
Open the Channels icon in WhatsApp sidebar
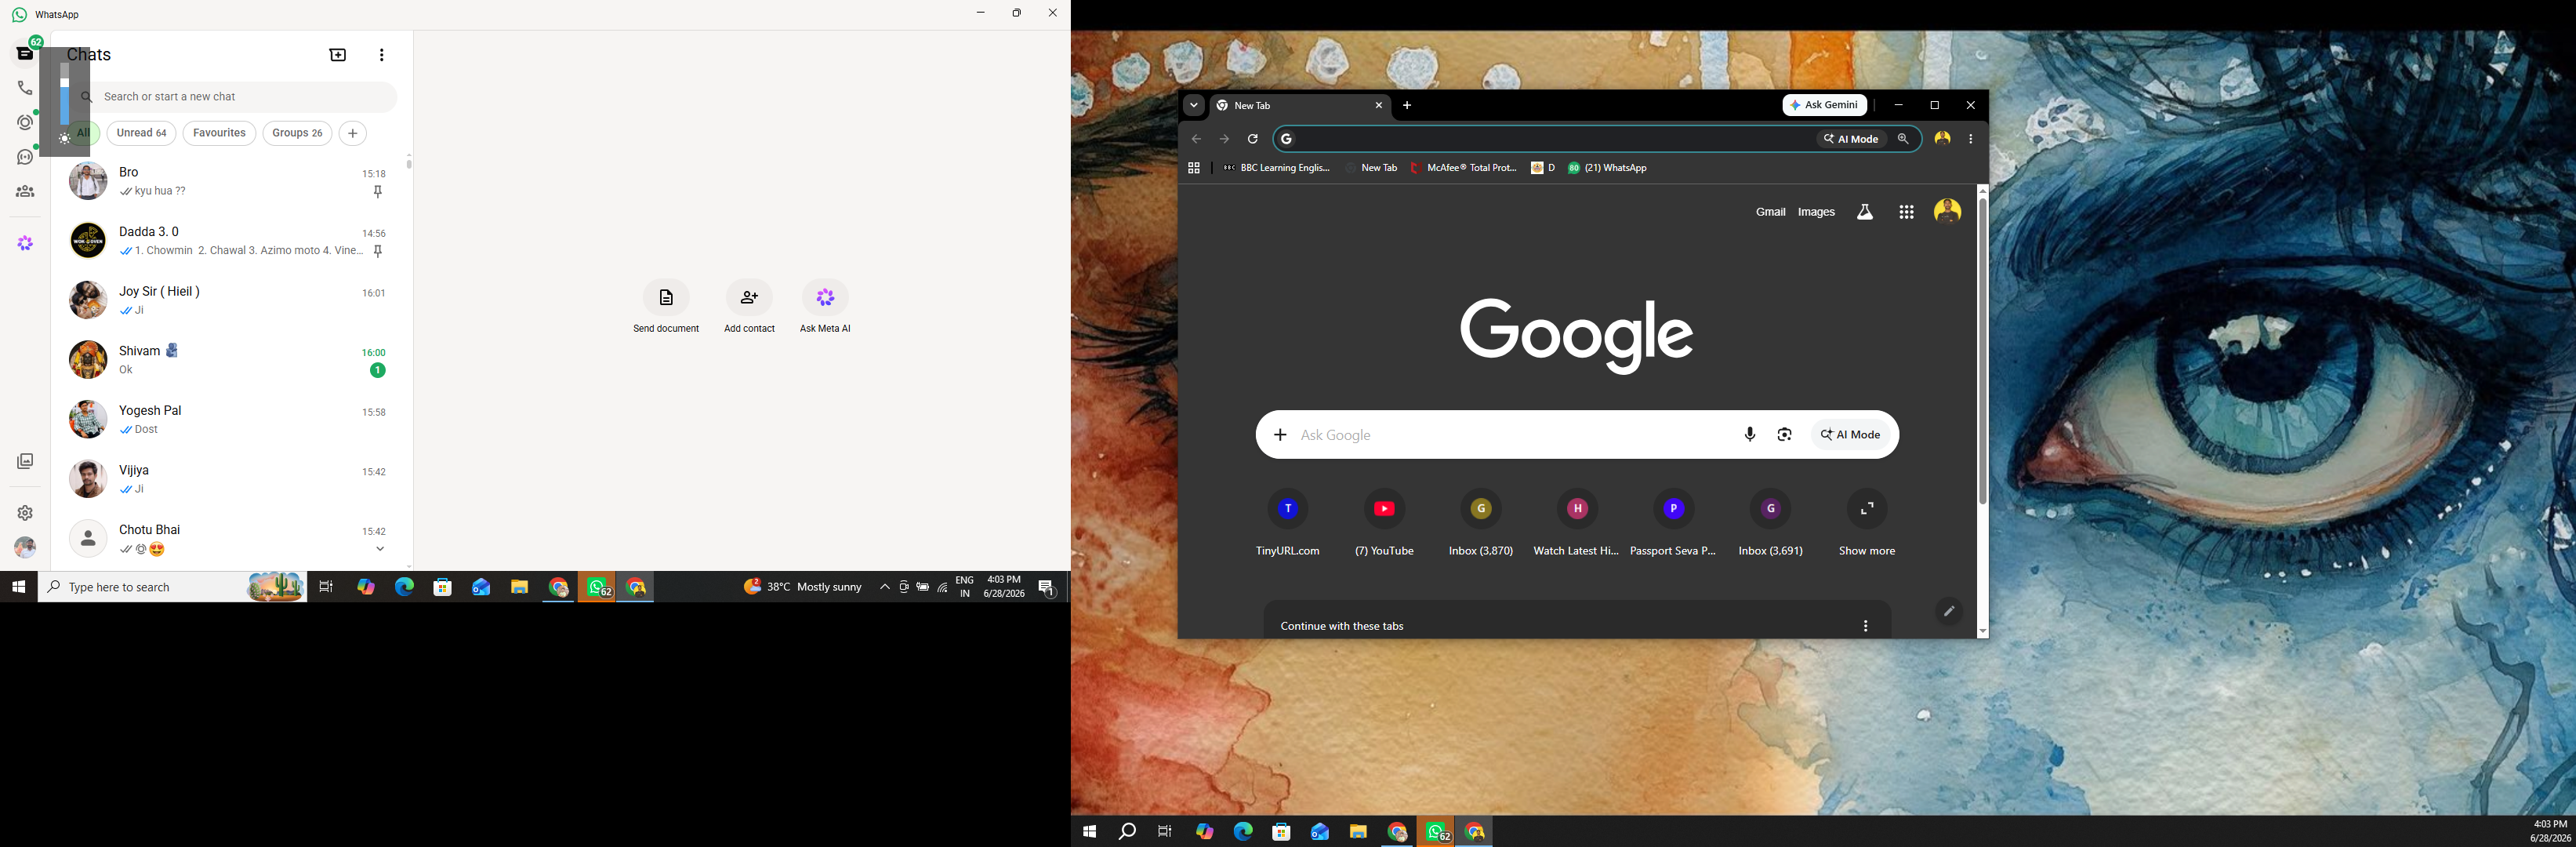(x=25, y=157)
